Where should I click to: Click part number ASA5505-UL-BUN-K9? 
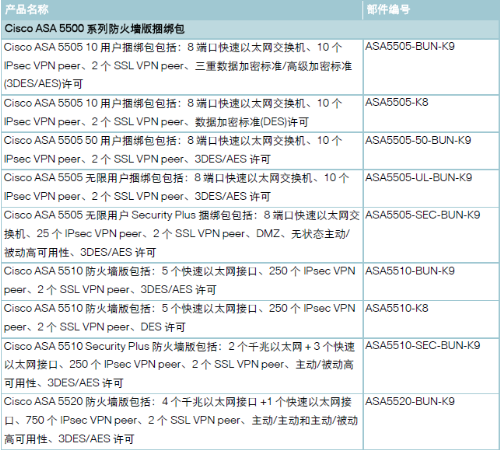(x=419, y=177)
